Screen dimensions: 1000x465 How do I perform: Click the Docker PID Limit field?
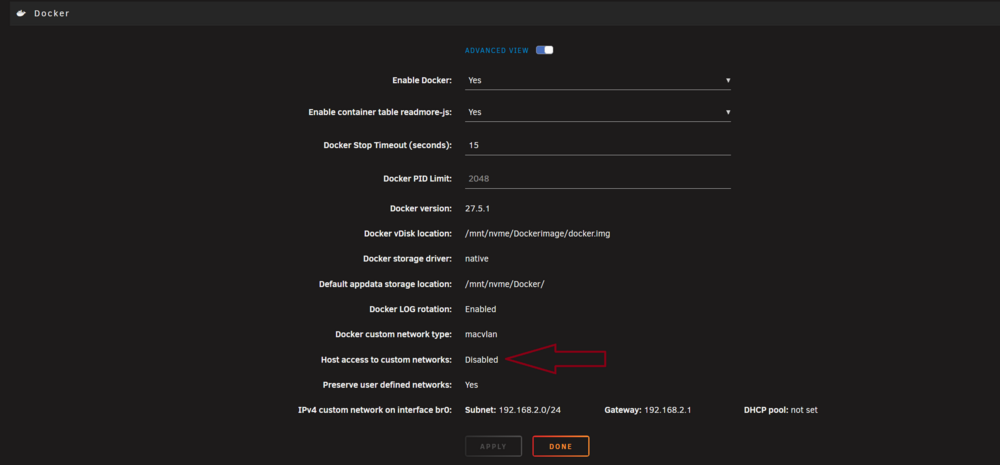coord(598,179)
